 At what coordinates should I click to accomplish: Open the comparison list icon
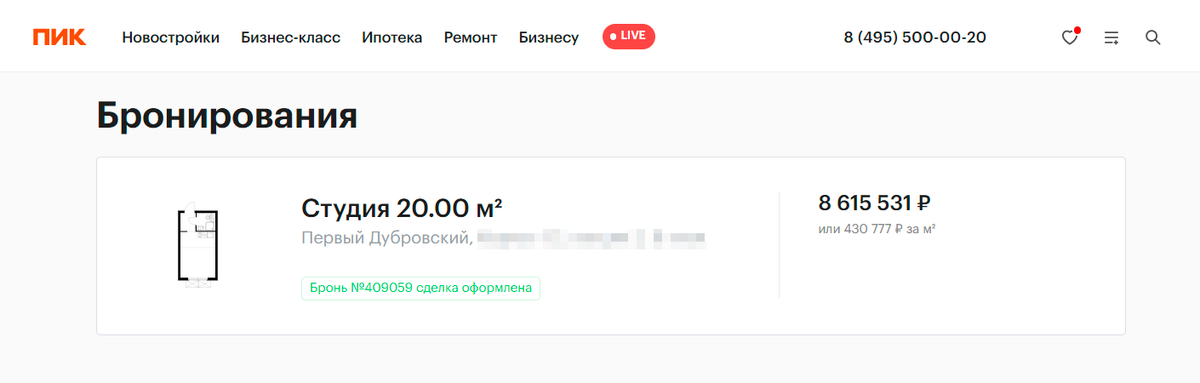[x=1111, y=37]
